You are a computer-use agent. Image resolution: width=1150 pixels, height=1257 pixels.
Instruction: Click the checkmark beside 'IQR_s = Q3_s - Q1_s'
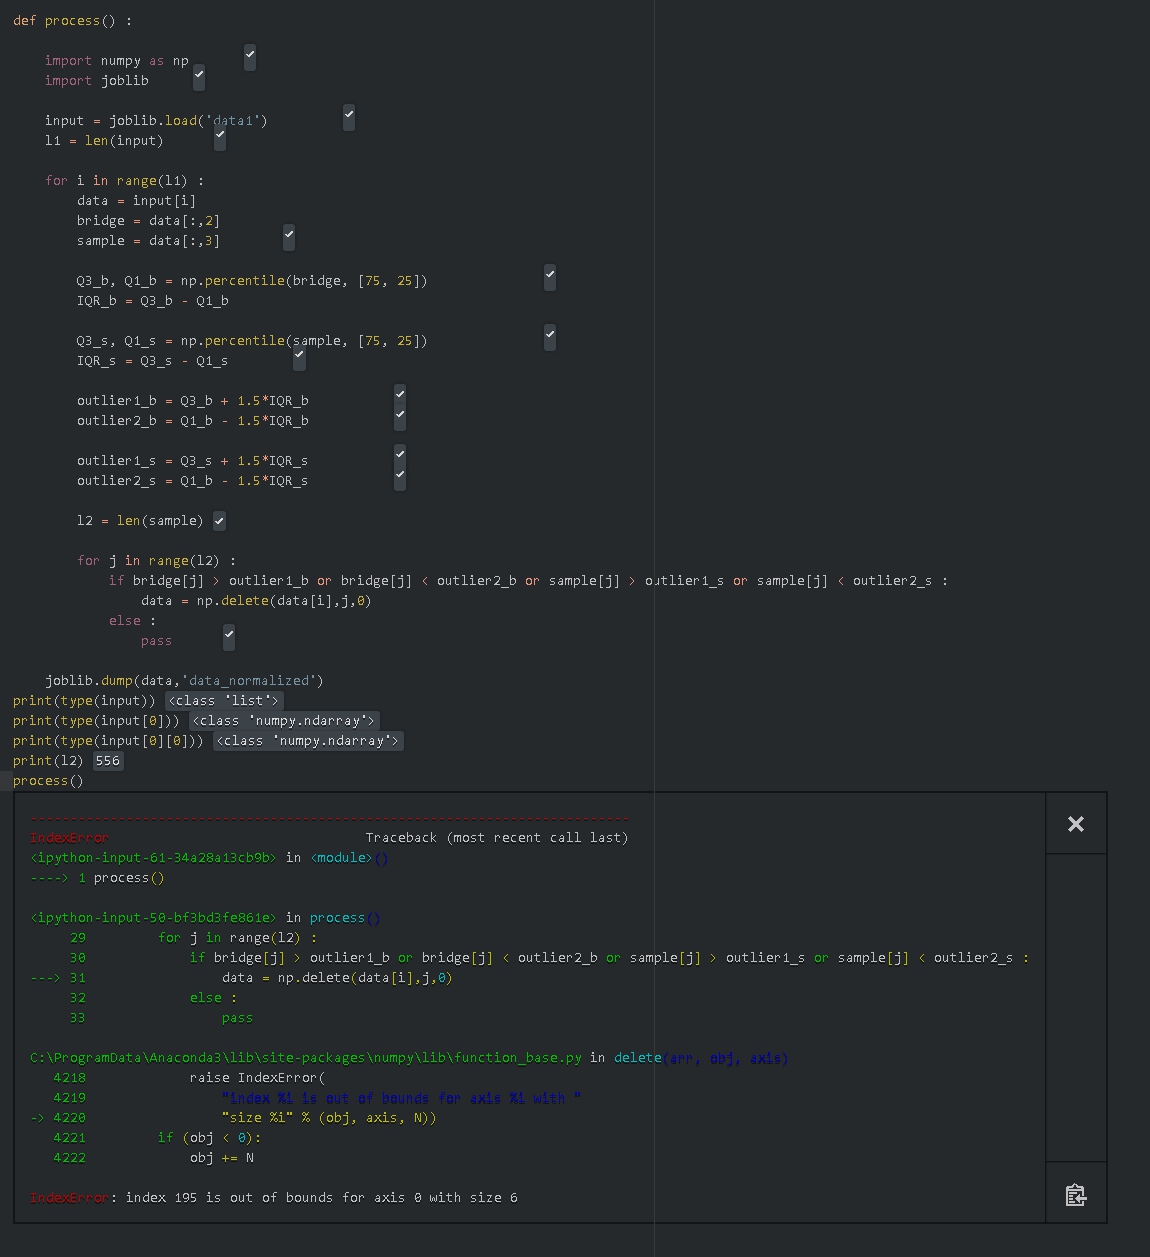click(299, 357)
